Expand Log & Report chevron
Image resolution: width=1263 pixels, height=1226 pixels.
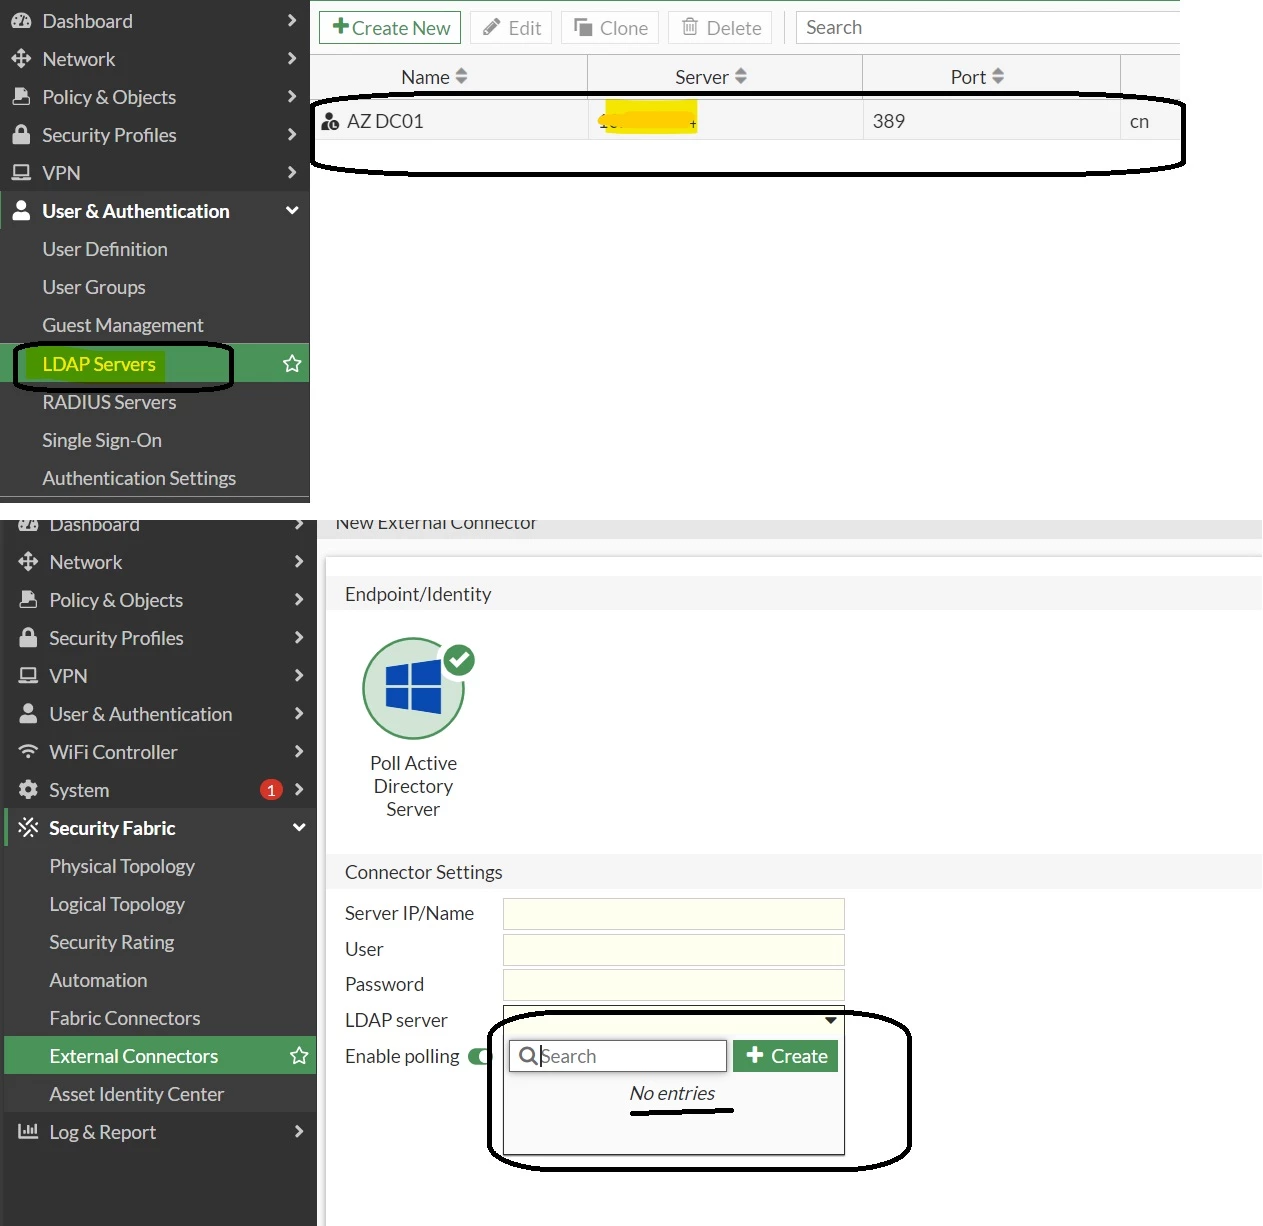299,1132
